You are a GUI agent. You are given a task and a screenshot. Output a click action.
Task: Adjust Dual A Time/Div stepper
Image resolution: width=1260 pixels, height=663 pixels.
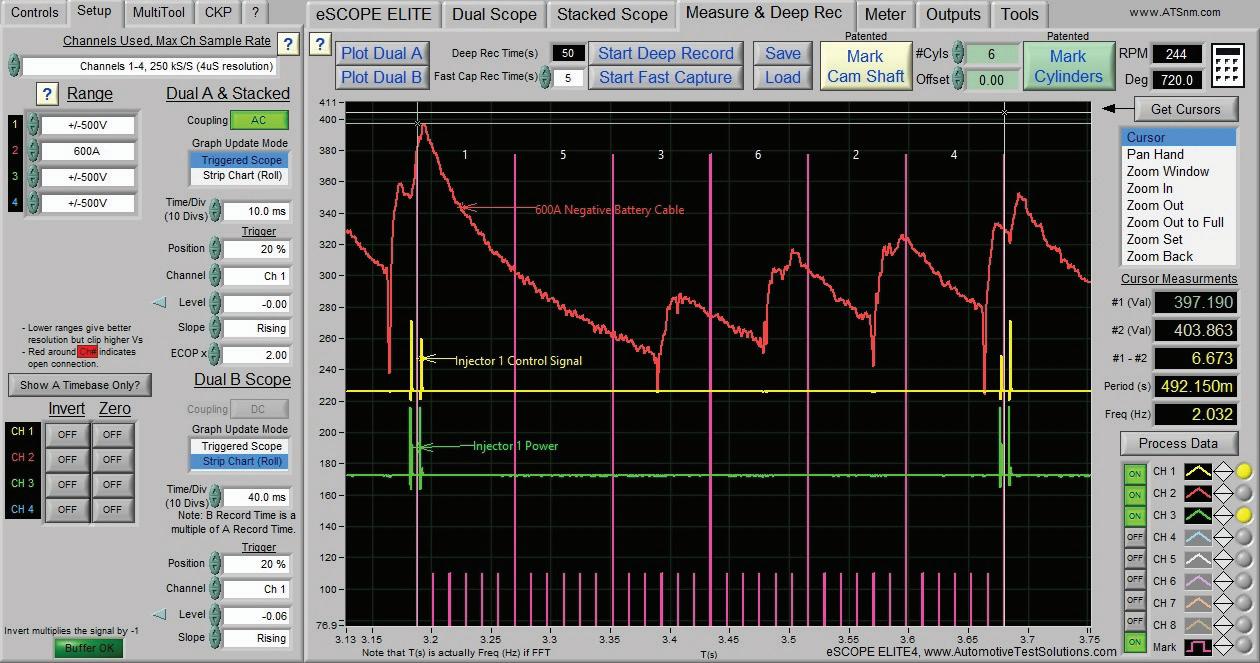pos(215,211)
